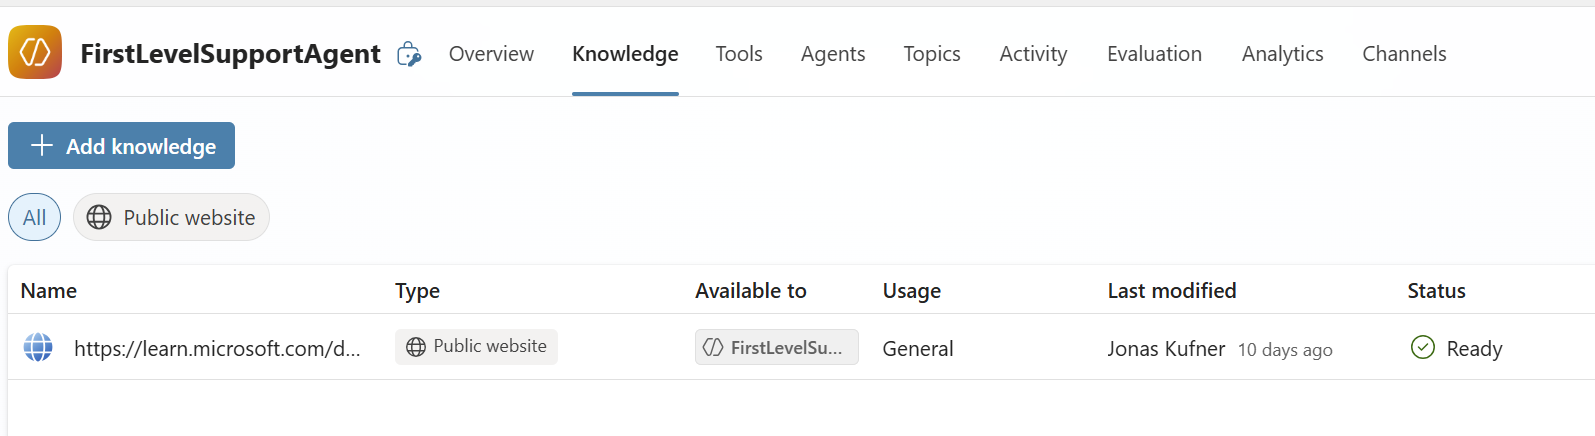Click the green Ready status checkmark icon

click(x=1422, y=347)
